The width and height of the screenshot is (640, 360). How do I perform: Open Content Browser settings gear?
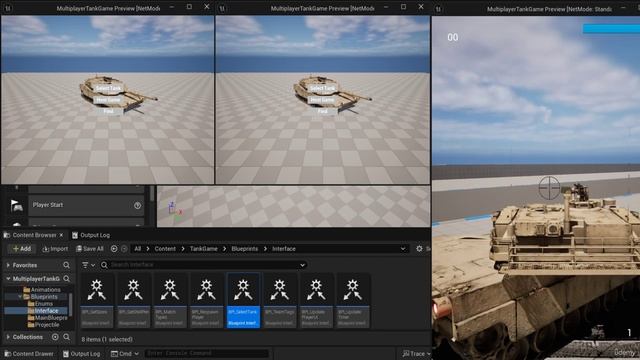pyautogui.click(x=419, y=249)
